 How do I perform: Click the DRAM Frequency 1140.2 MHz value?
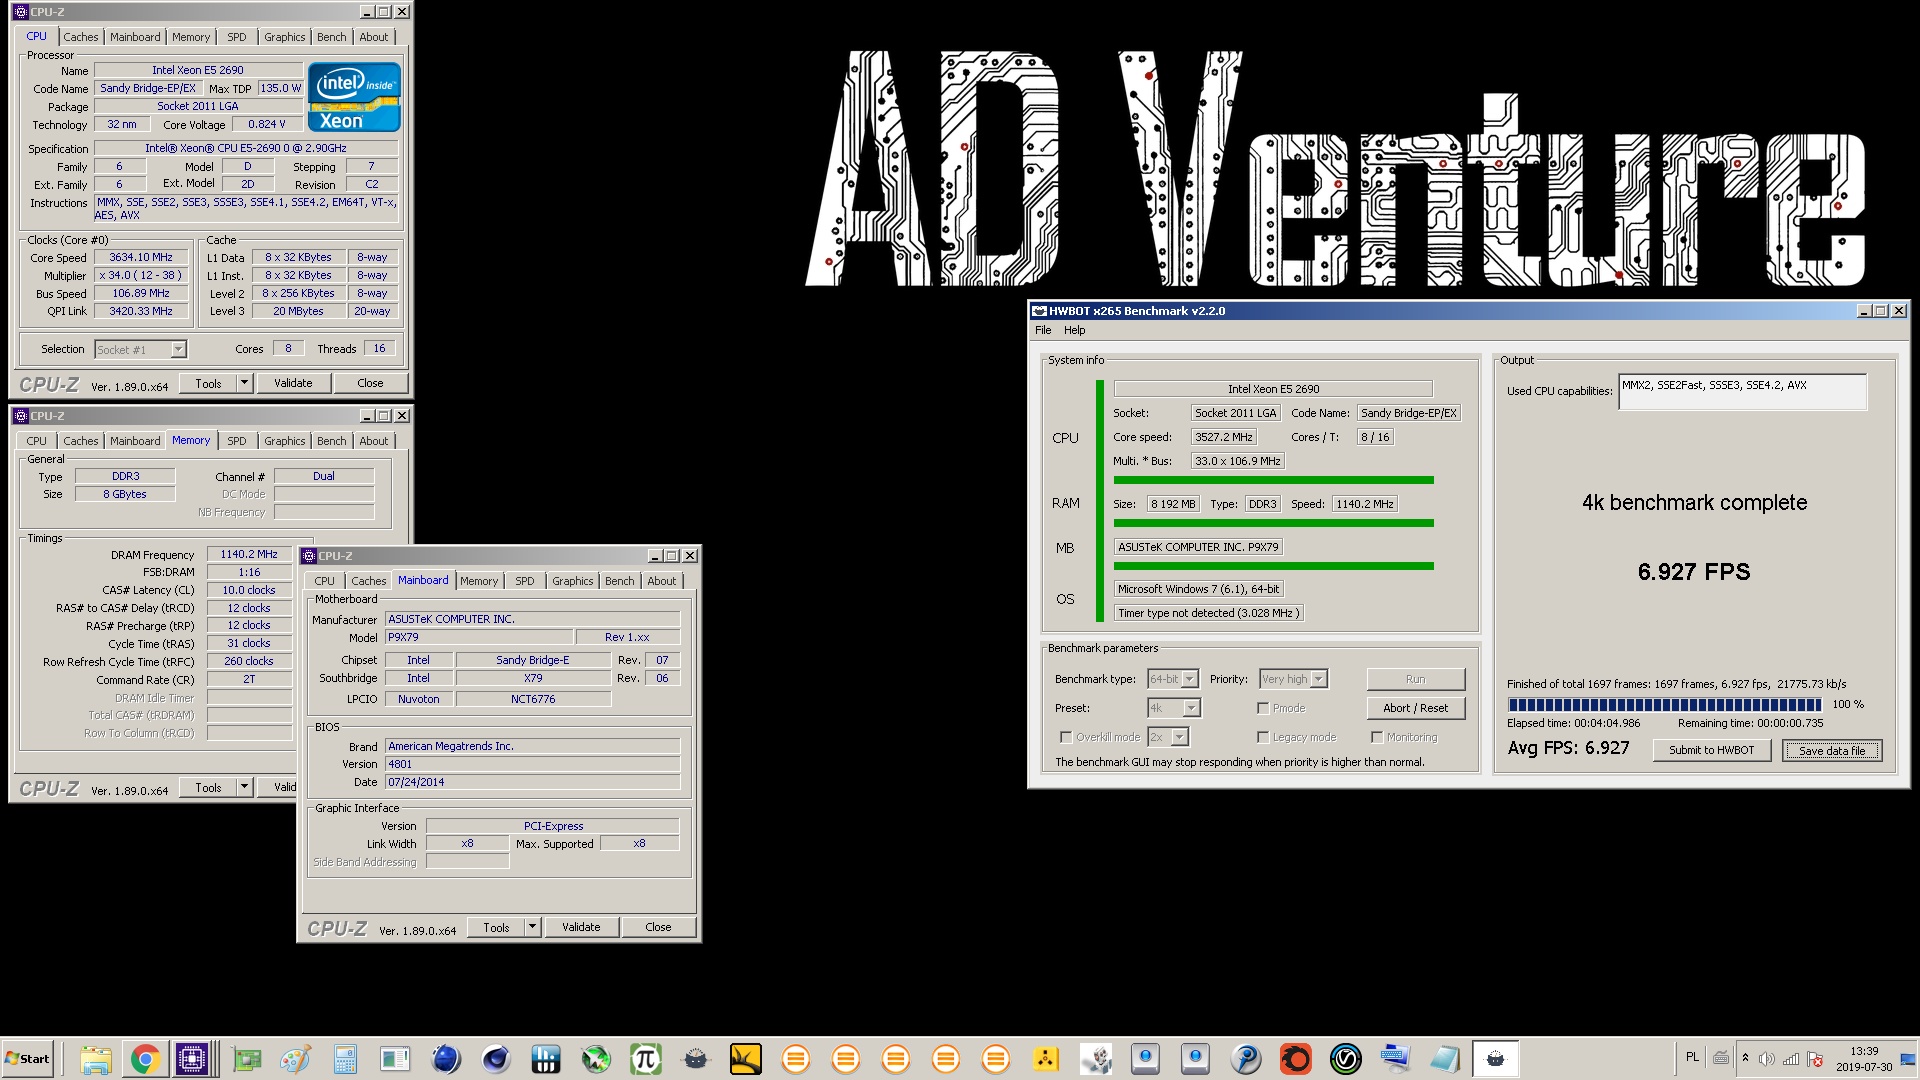point(249,554)
